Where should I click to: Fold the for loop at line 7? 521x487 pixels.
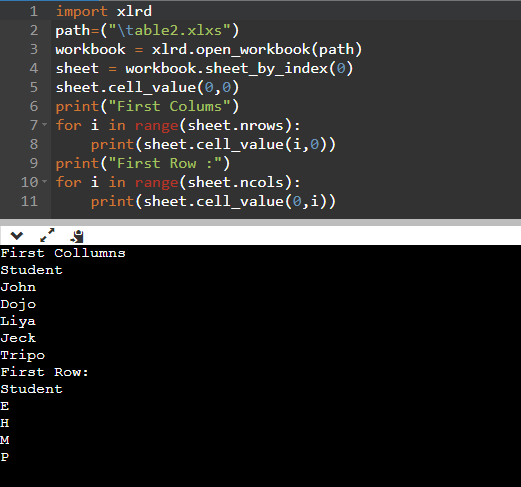(45, 125)
